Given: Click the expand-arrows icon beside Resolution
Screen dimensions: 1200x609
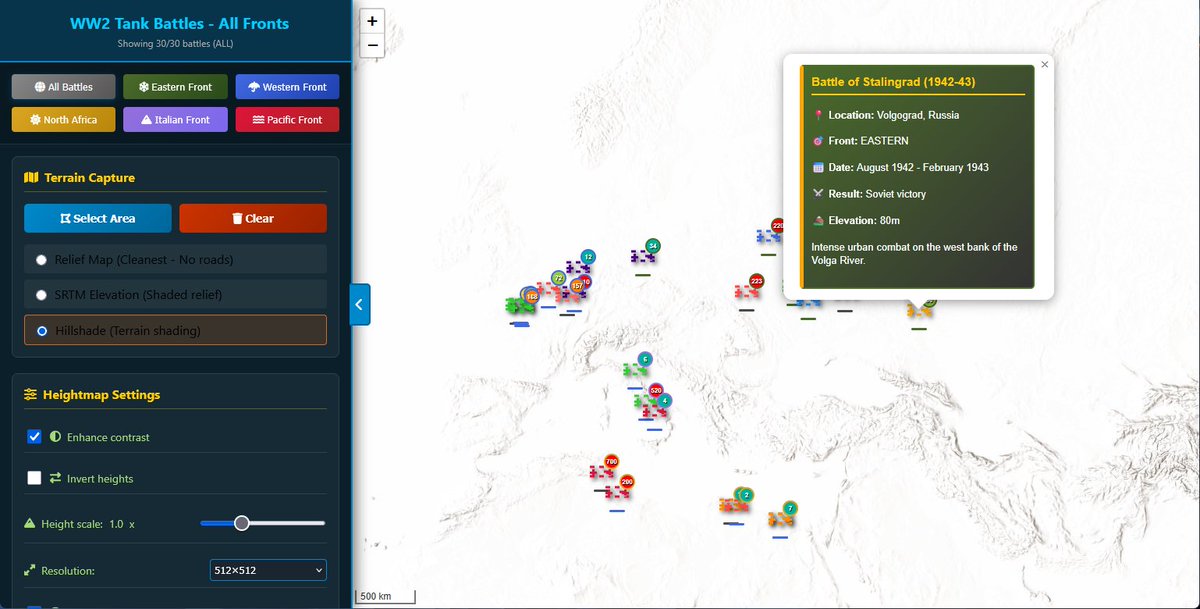Looking at the screenshot, I should pos(29,571).
